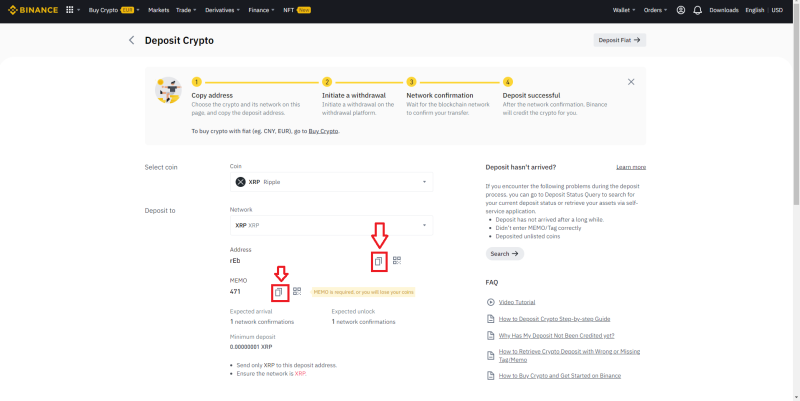Click the Deposit hasn't arrived heading
The width and height of the screenshot is (800, 401).
tap(521, 167)
